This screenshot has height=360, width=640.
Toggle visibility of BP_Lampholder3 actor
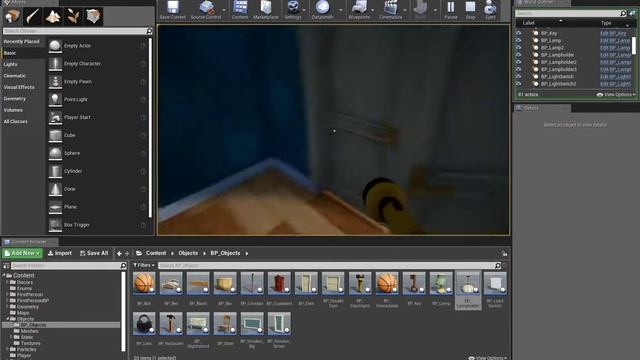point(519,69)
